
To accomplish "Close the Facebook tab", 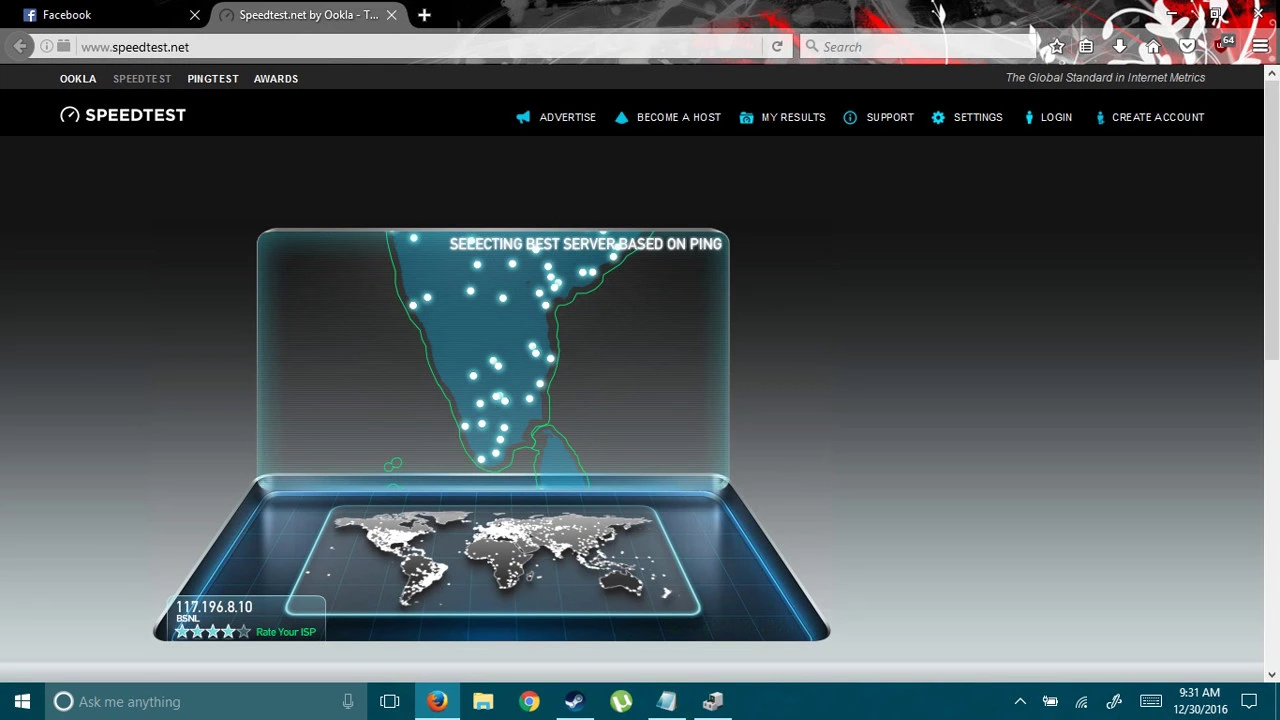I will pos(195,15).
